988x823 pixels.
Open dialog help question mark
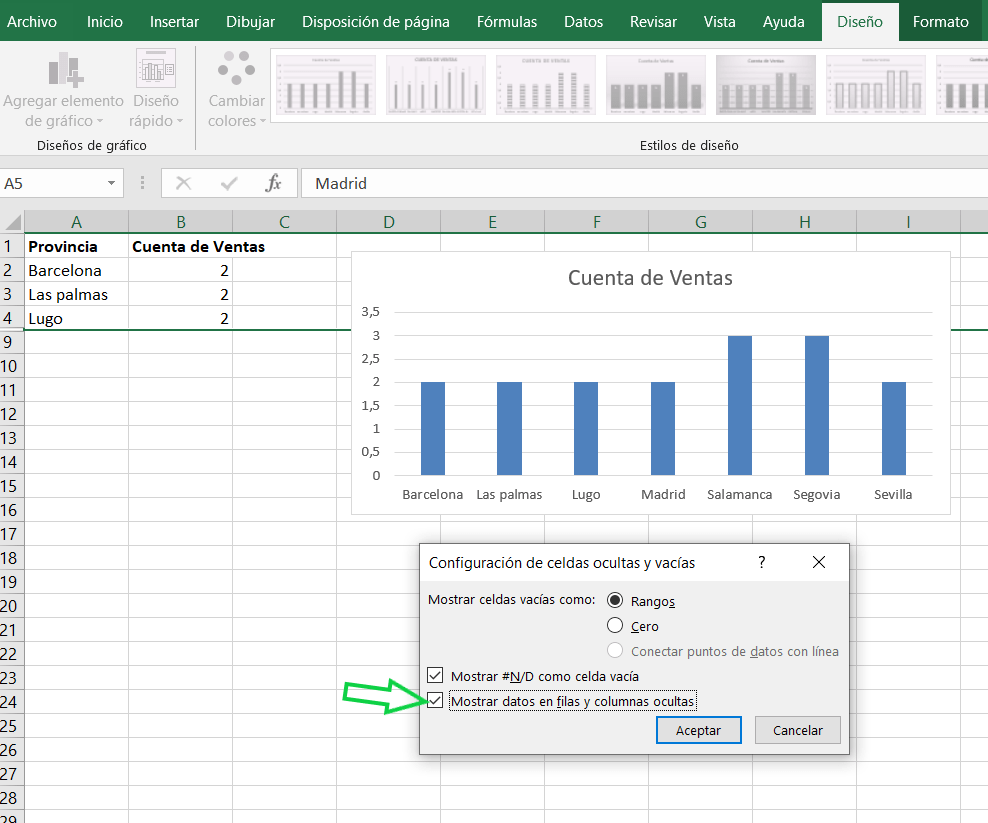(762, 562)
